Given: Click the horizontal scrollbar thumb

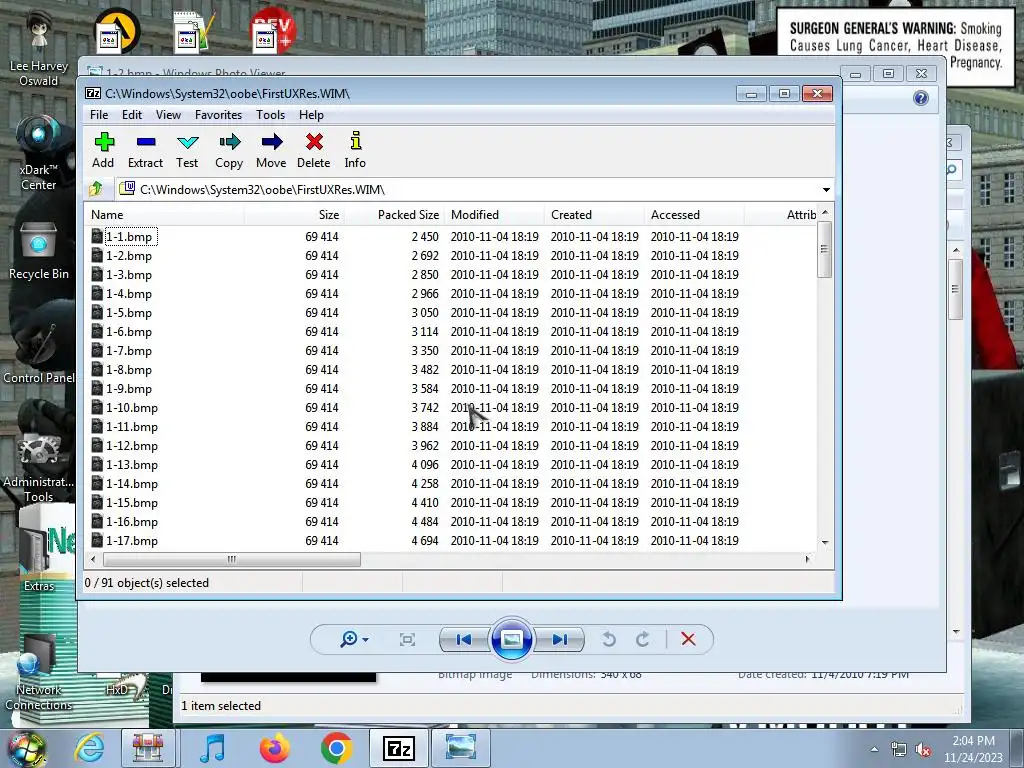Looking at the screenshot, I should pos(232,559).
